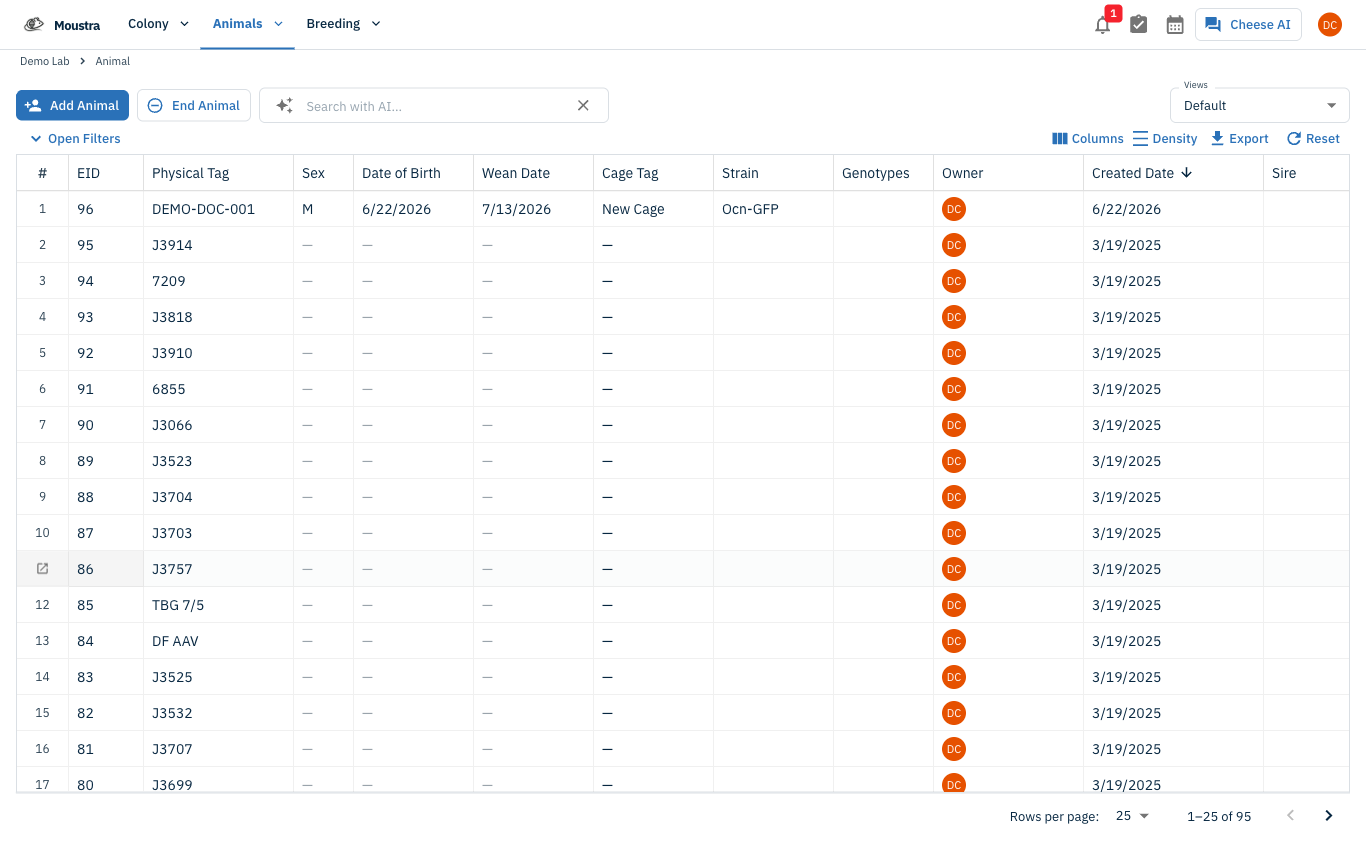Screen dimensions: 1366x854
Task: Change table Density
Action: pyautogui.click(x=1165, y=139)
